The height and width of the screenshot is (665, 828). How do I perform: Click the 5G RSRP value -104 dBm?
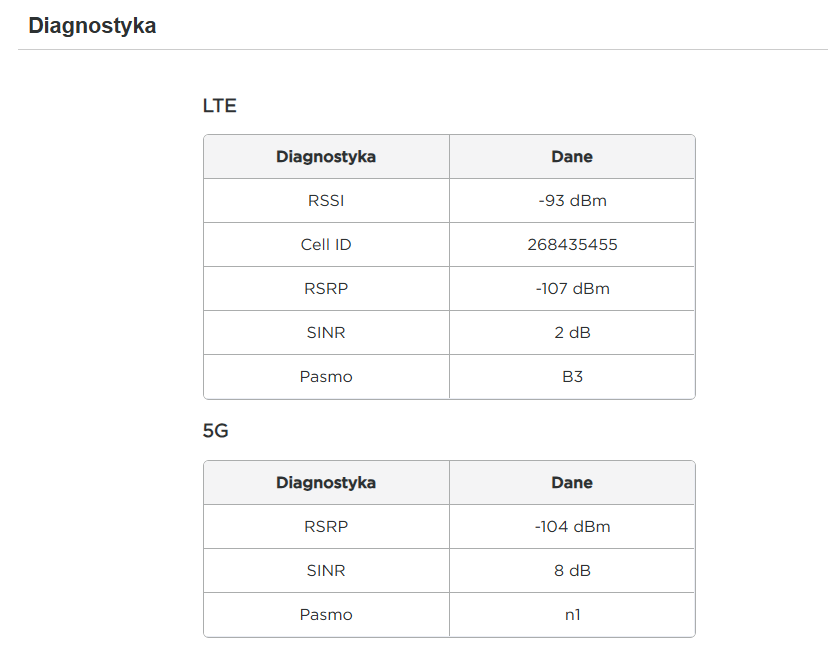572,527
